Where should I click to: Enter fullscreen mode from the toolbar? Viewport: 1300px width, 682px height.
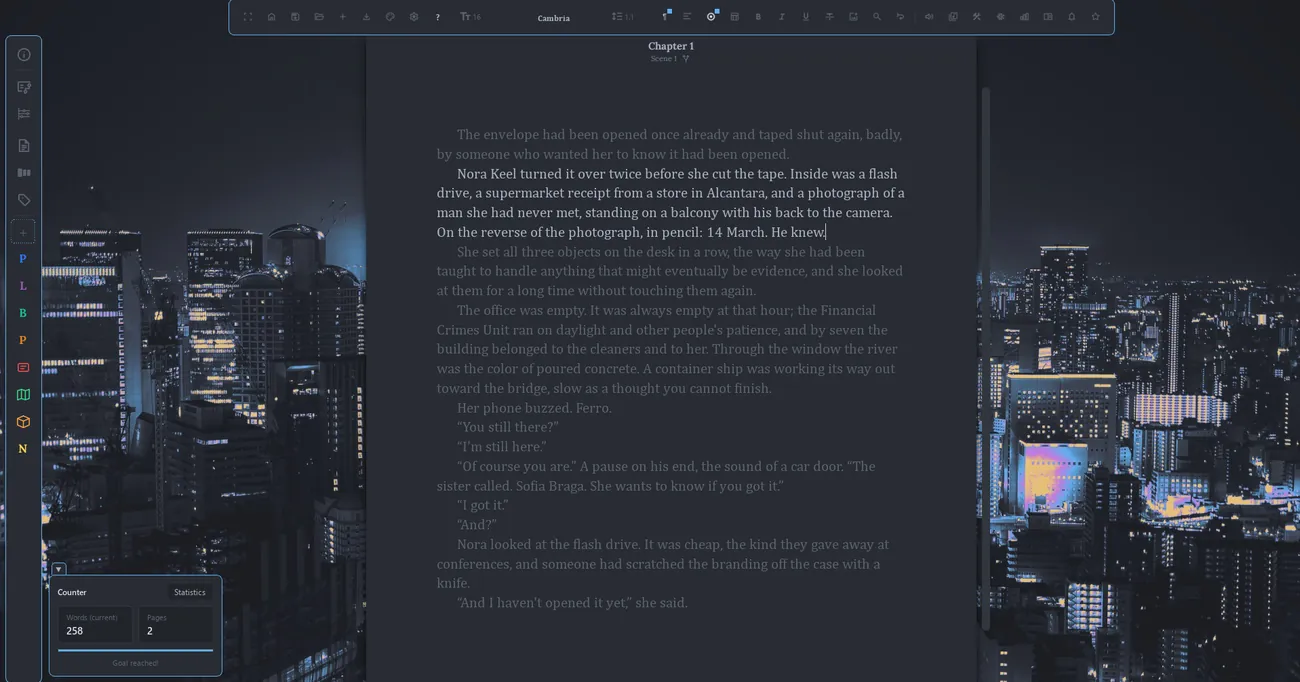click(x=247, y=17)
